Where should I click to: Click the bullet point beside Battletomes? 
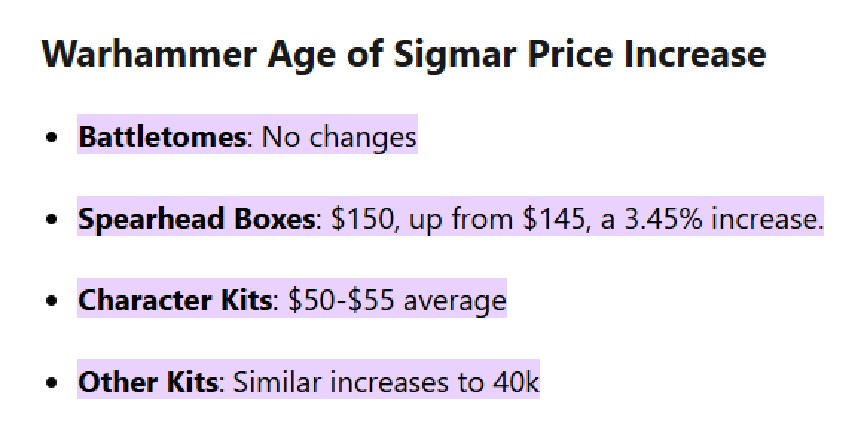(52, 137)
